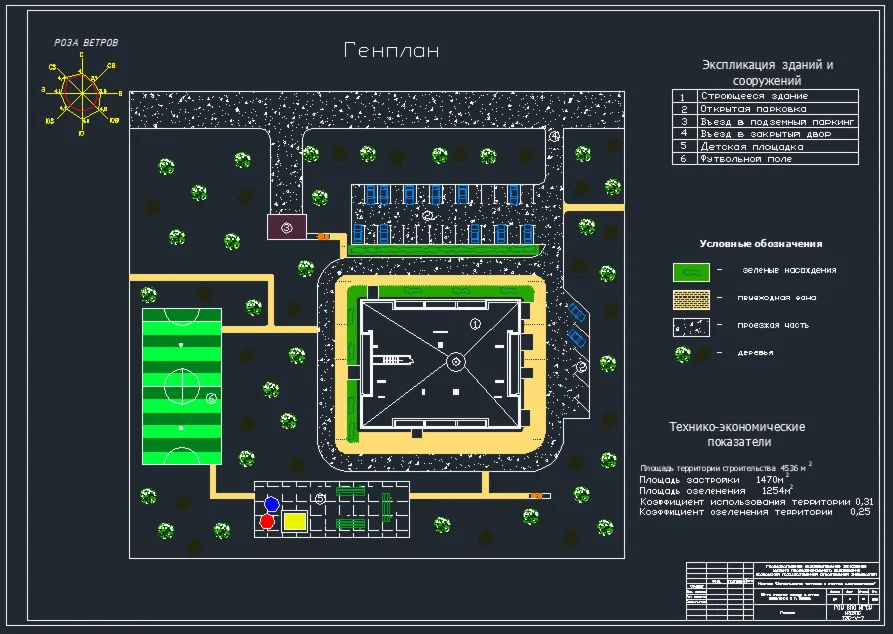Select the center circle of the football field
893x634 pixels.
[x=182, y=386]
